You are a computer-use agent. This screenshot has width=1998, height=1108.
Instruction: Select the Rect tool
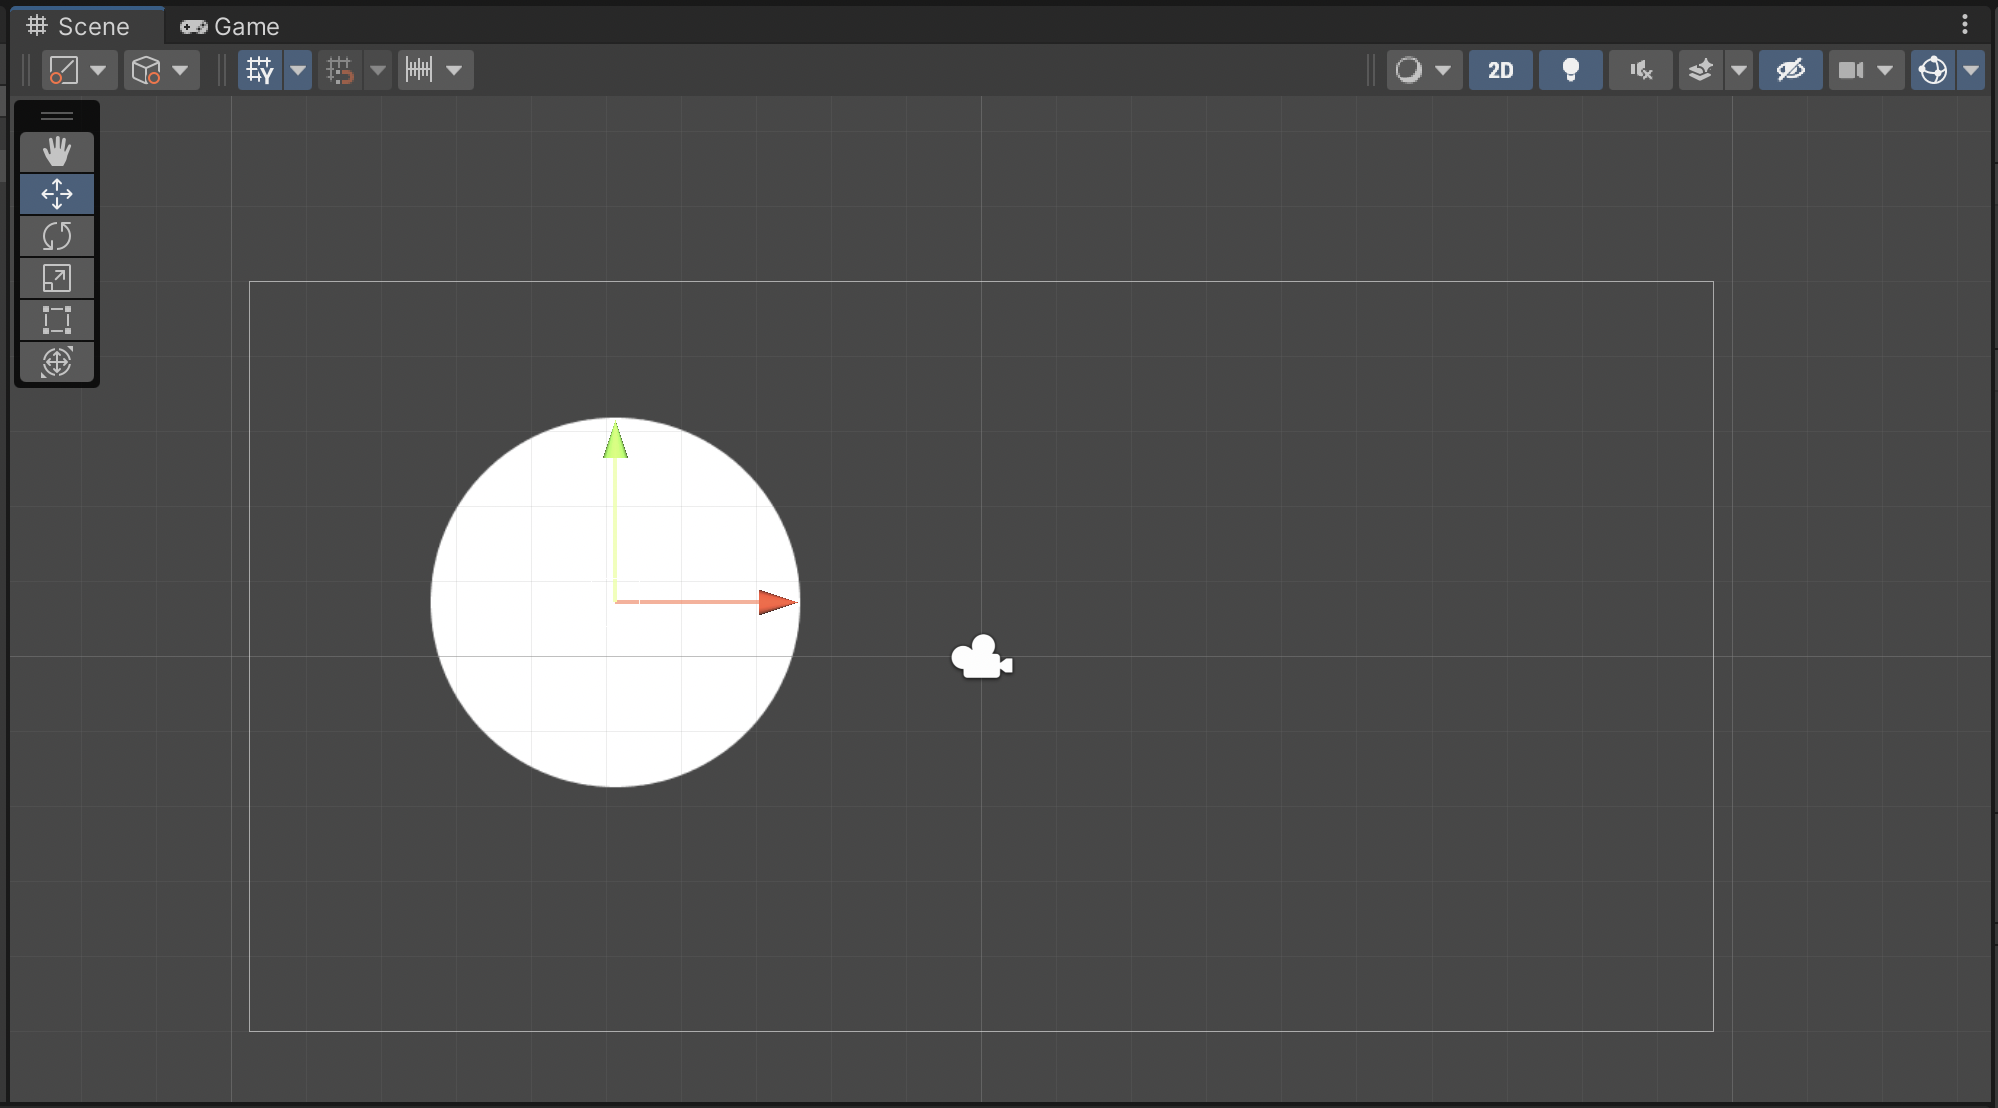[x=57, y=320]
